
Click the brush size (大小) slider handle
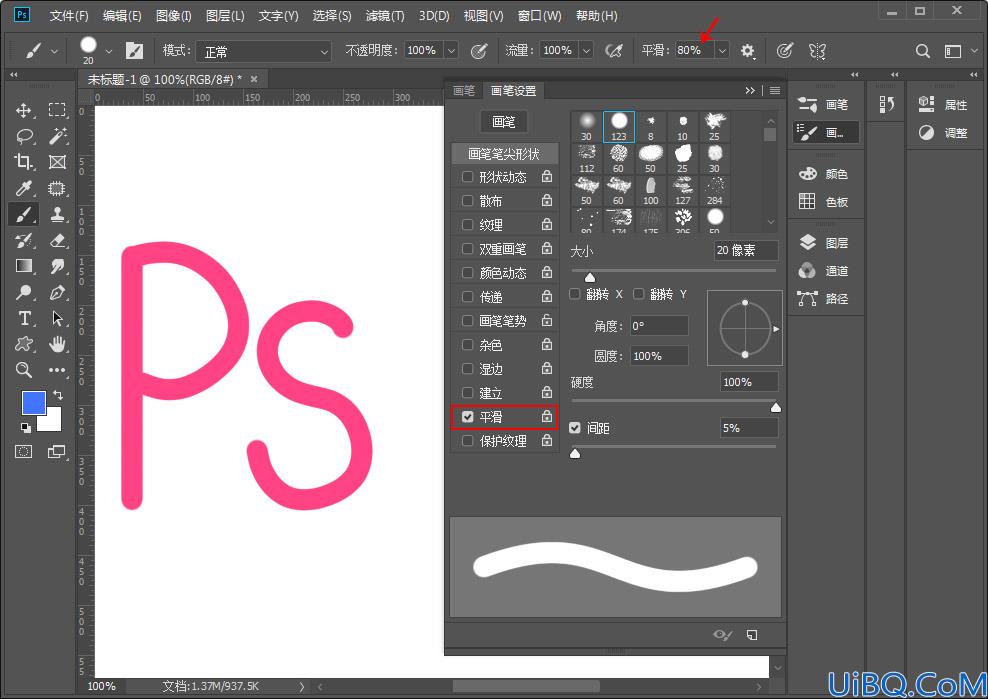[x=590, y=277]
